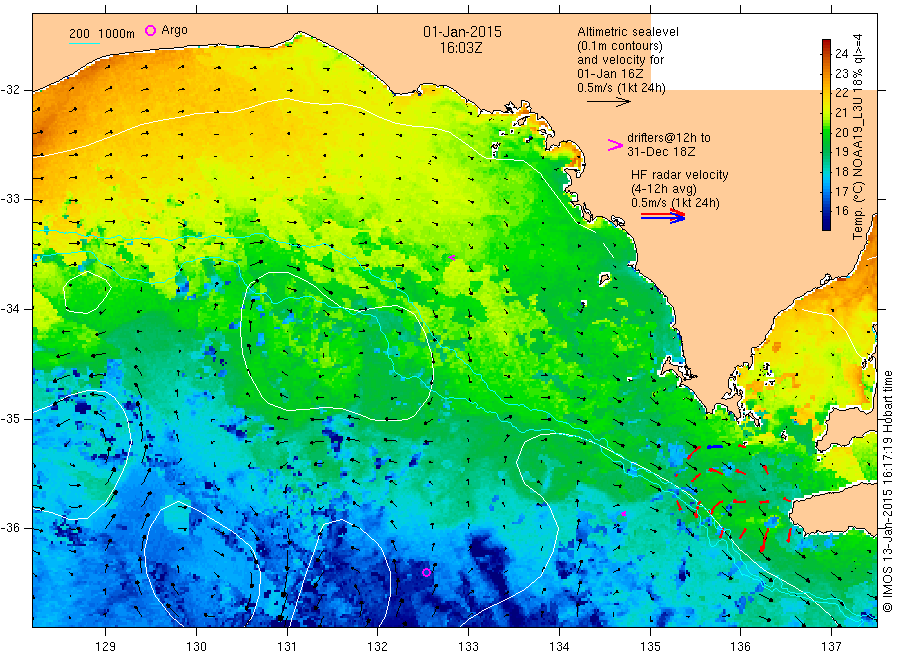Viewport: 900px width, 660px height.
Task: Click the 131 longitude axis label
Action: pos(287,647)
